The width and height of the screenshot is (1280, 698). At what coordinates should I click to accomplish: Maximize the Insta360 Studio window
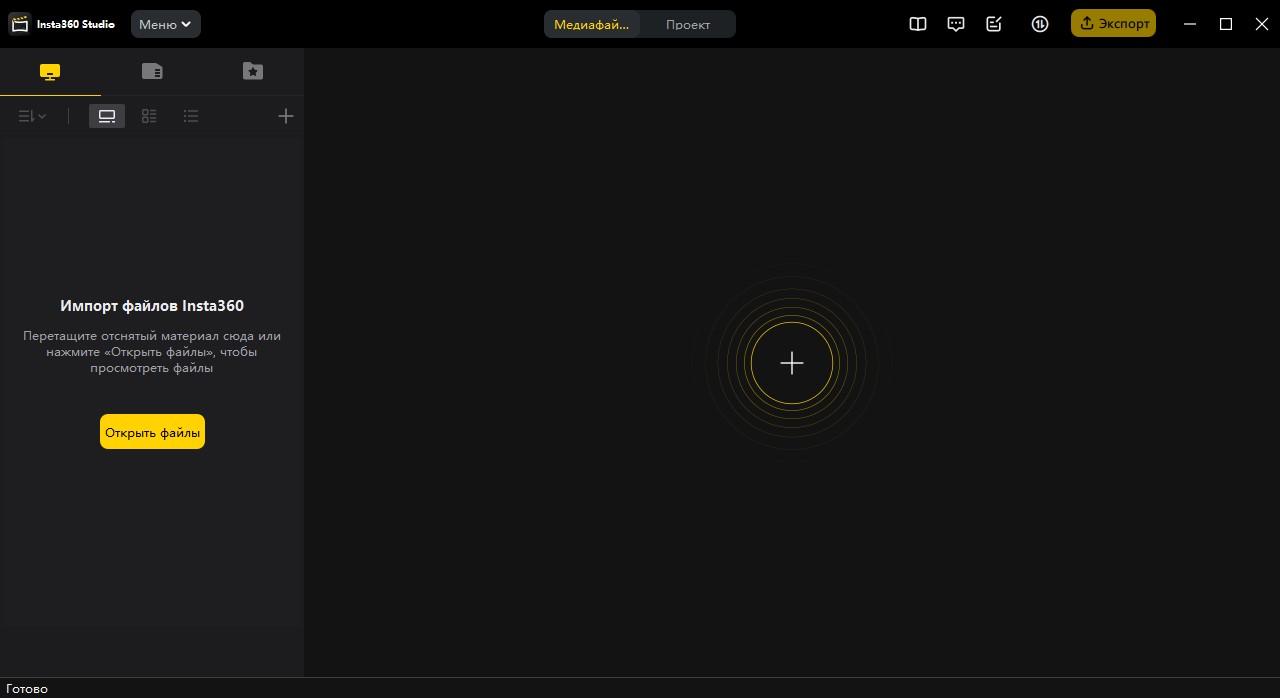[x=1226, y=24]
